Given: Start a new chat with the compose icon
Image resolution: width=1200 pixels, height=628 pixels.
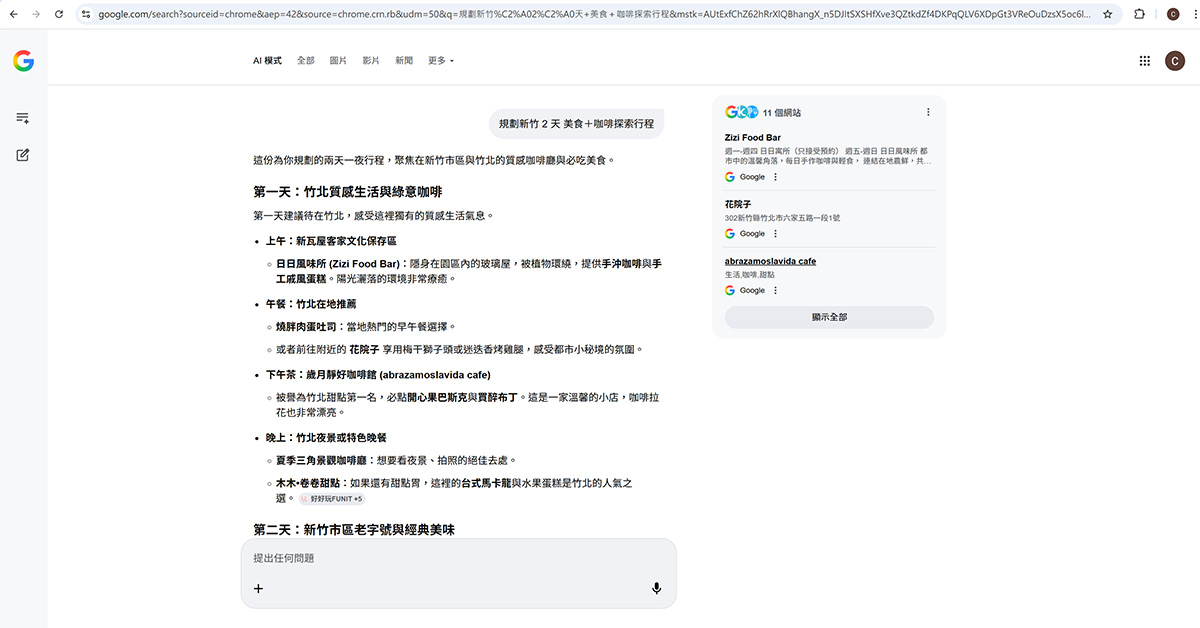Looking at the screenshot, I should (x=22, y=154).
